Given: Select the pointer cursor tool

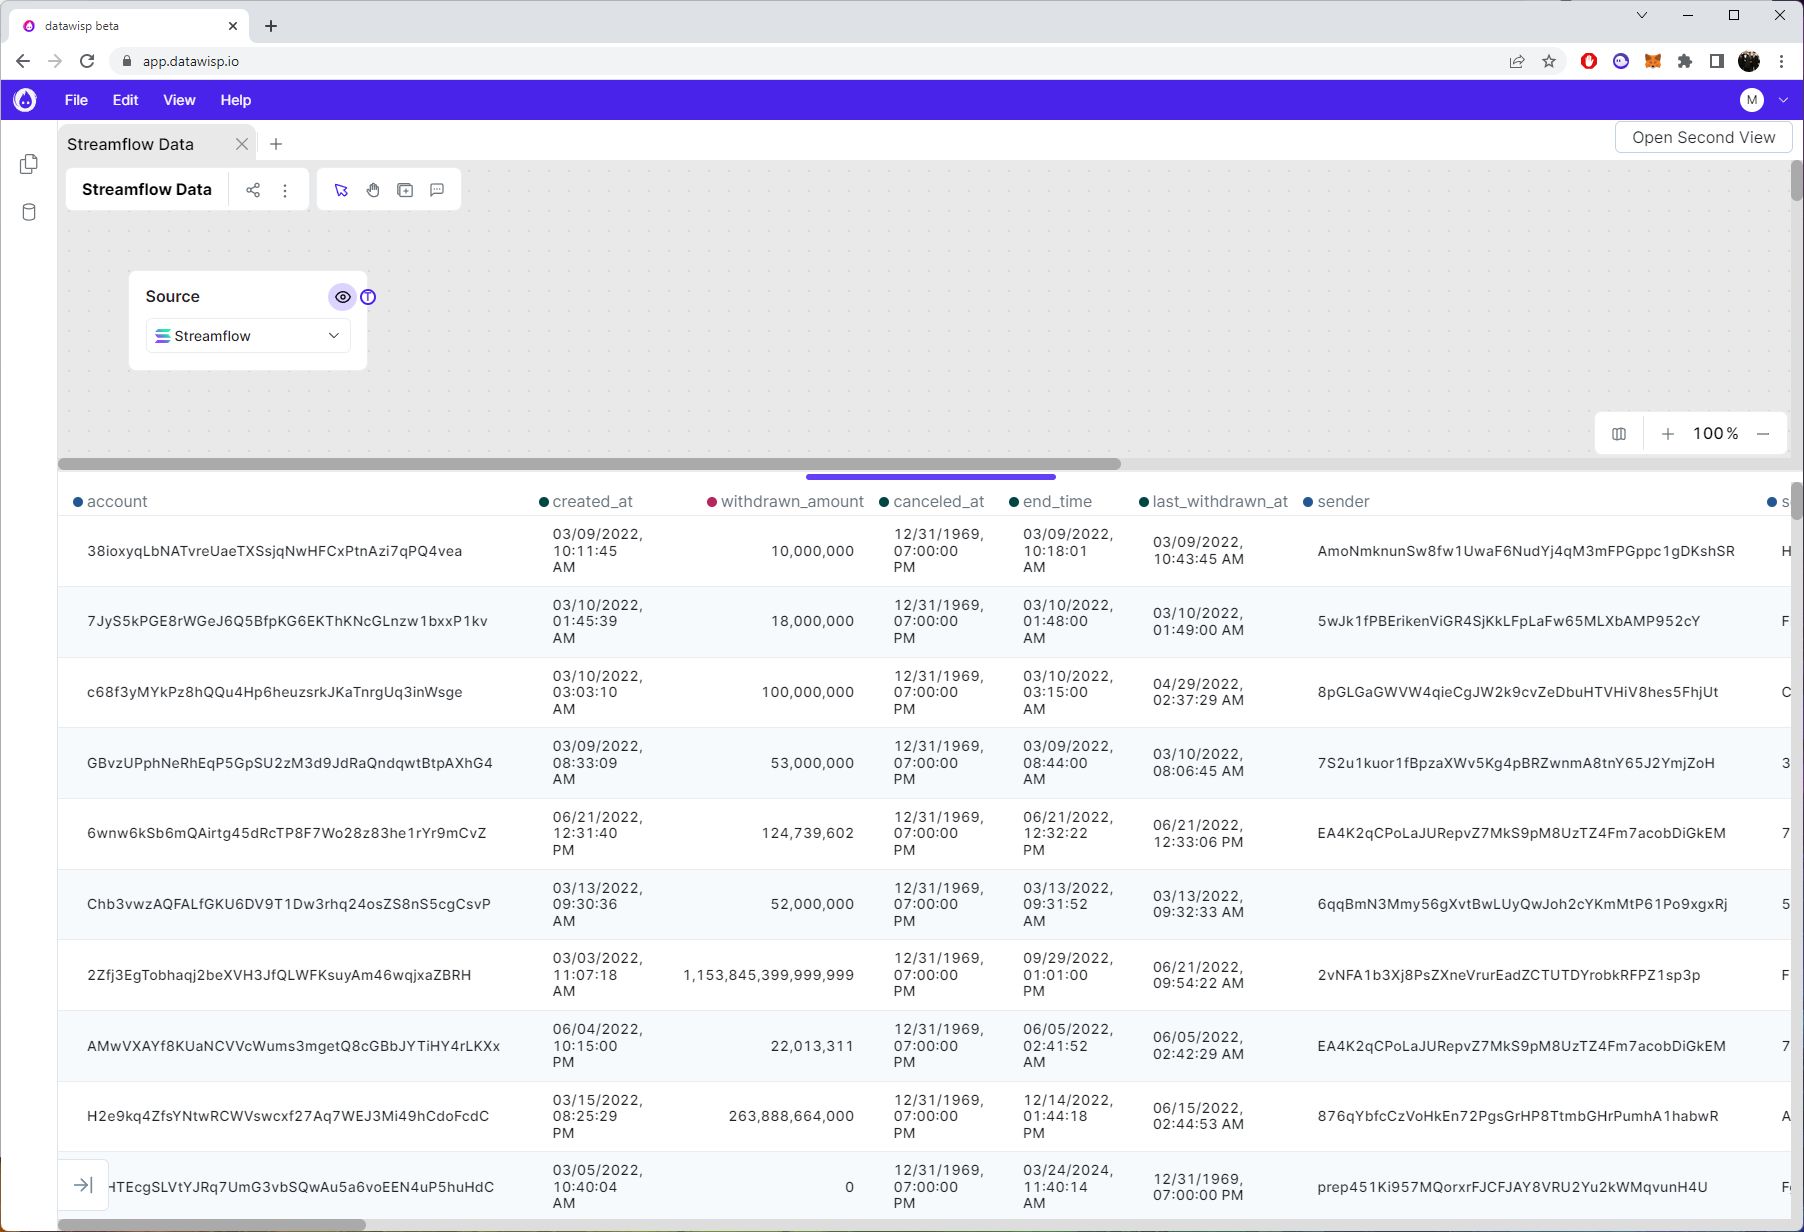Looking at the screenshot, I should click(x=341, y=190).
